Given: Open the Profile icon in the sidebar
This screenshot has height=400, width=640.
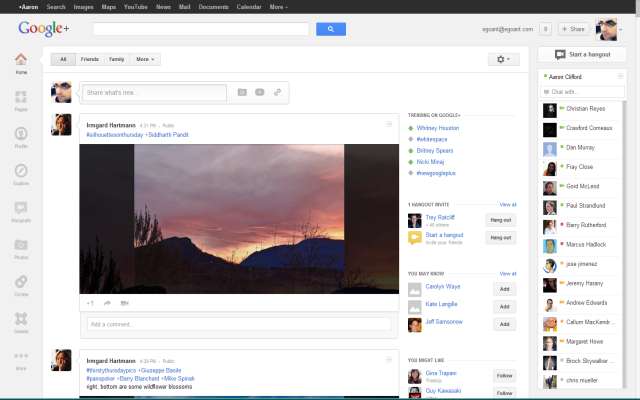Looking at the screenshot, I should (x=21, y=137).
